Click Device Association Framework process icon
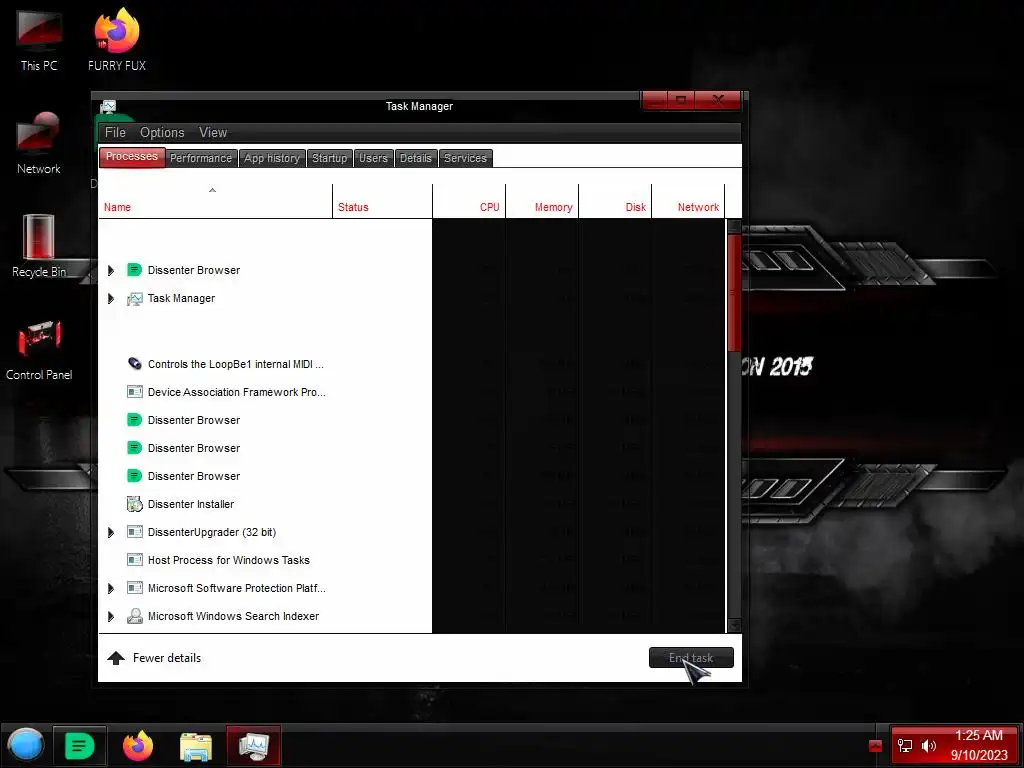Viewport: 1024px width, 768px height. click(x=134, y=392)
